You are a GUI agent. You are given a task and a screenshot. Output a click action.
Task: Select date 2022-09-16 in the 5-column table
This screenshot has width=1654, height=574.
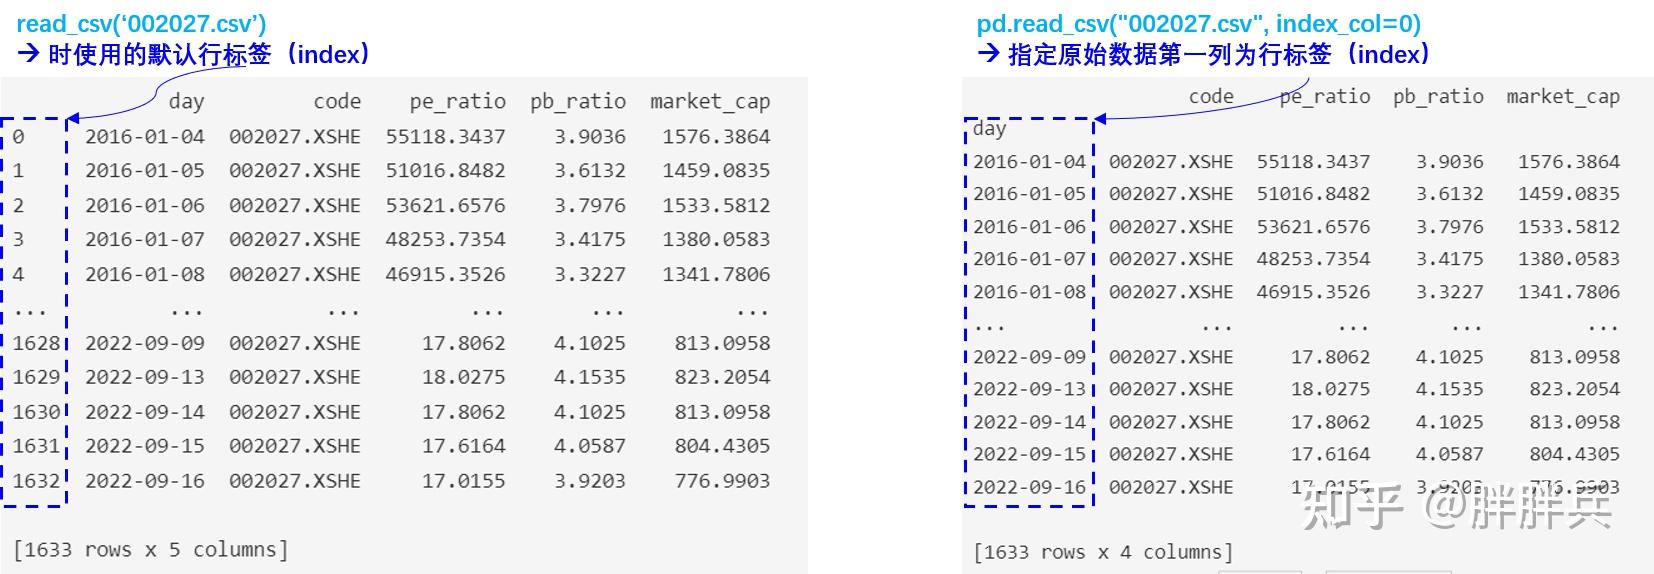point(145,481)
